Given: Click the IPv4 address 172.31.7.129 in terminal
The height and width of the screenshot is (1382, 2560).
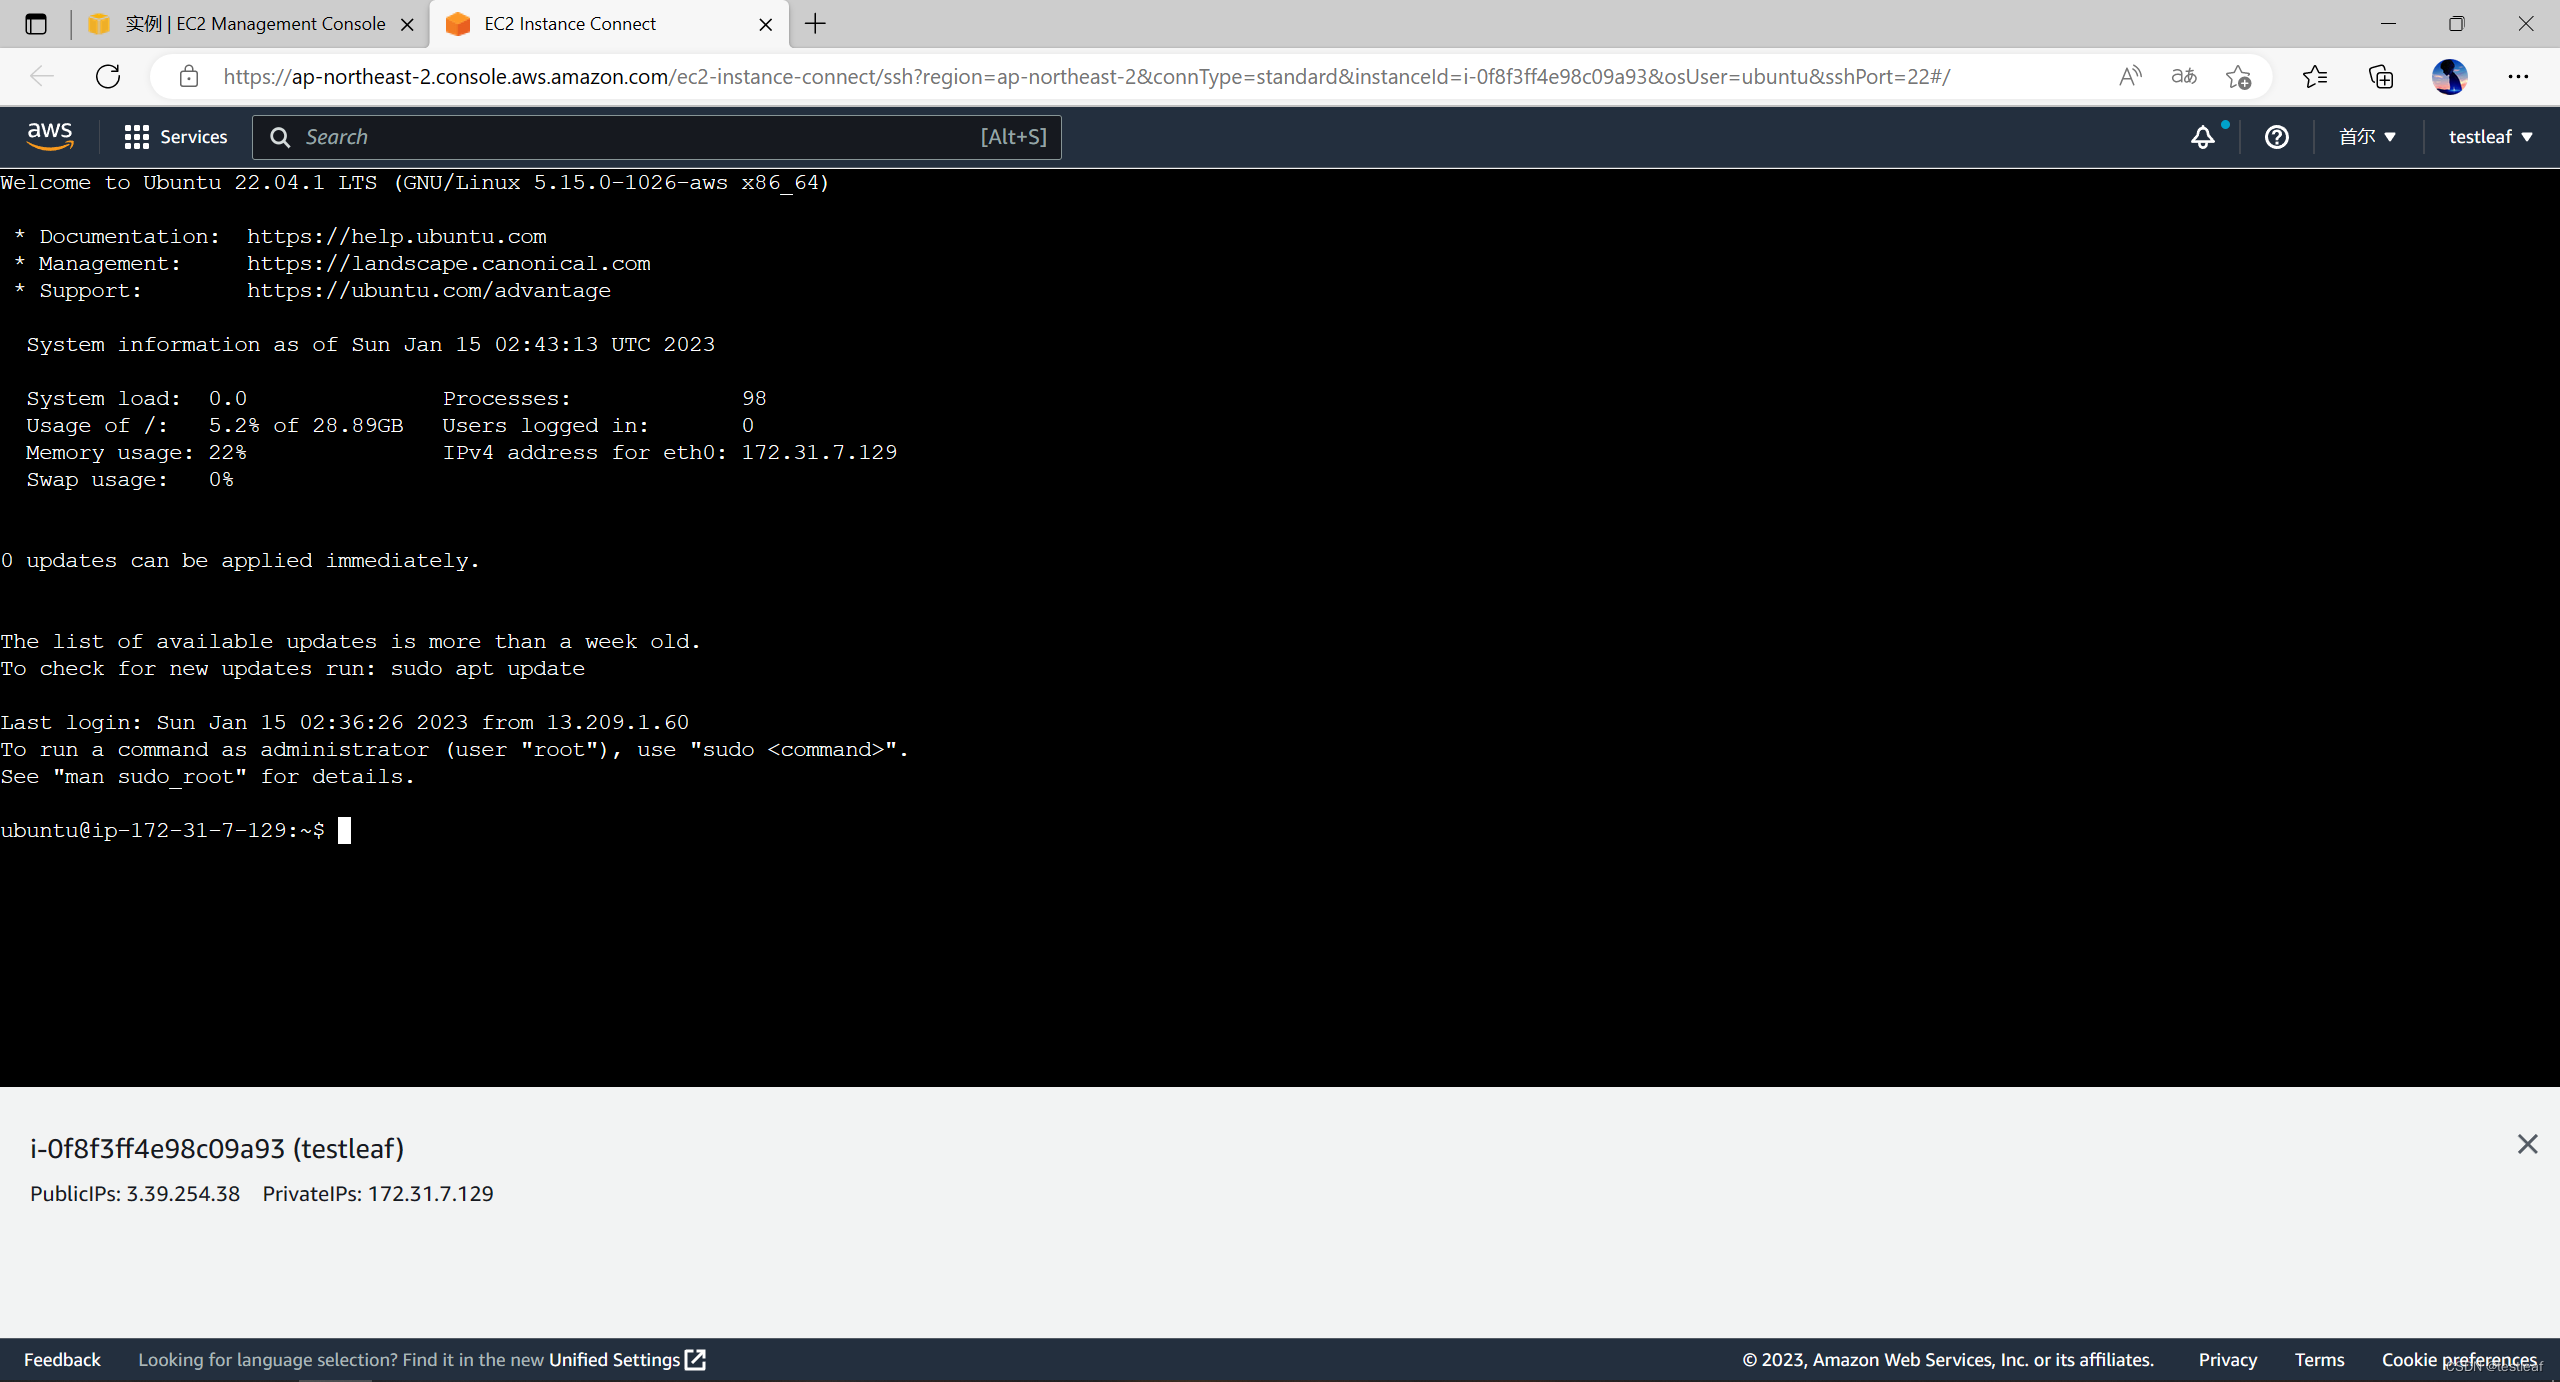Looking at the screenshot, I should pos(819,453).
